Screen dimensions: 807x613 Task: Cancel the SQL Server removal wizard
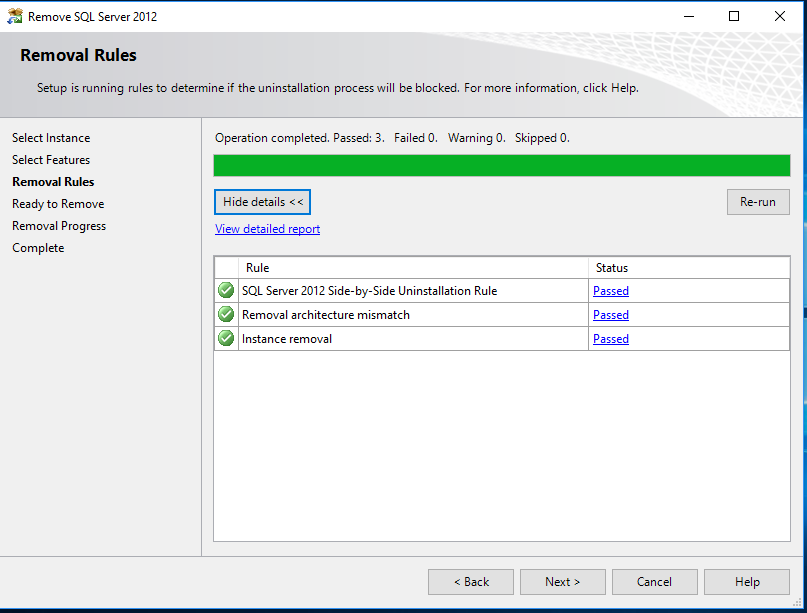[654, 581]
